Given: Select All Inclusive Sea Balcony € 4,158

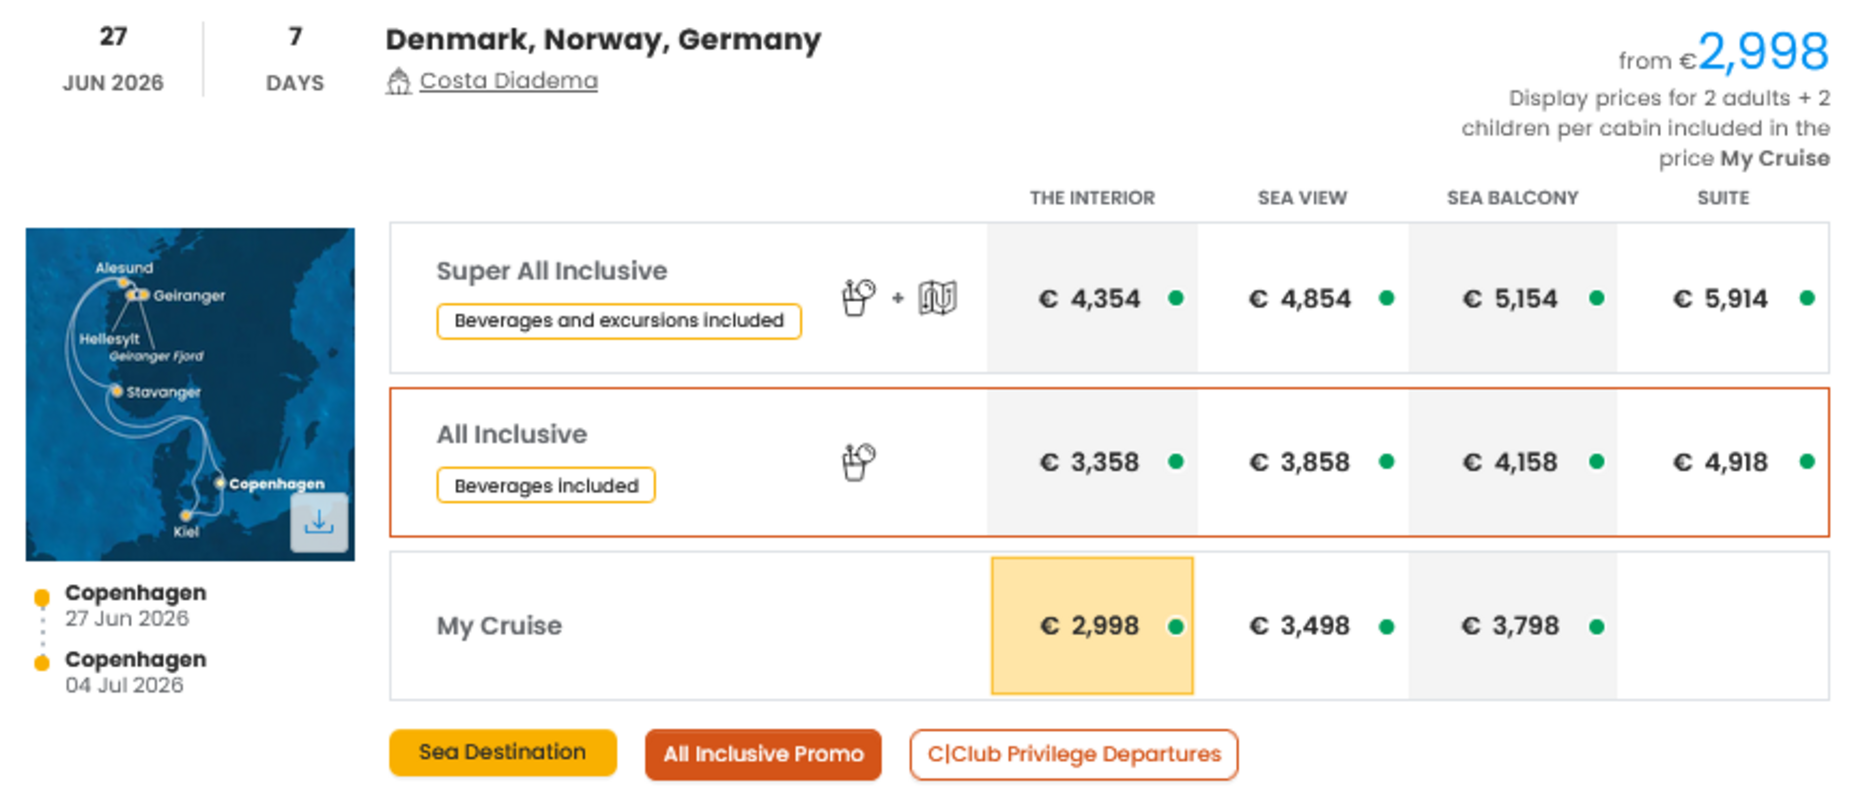Looking at the screenshot, I should point(1510,462).
